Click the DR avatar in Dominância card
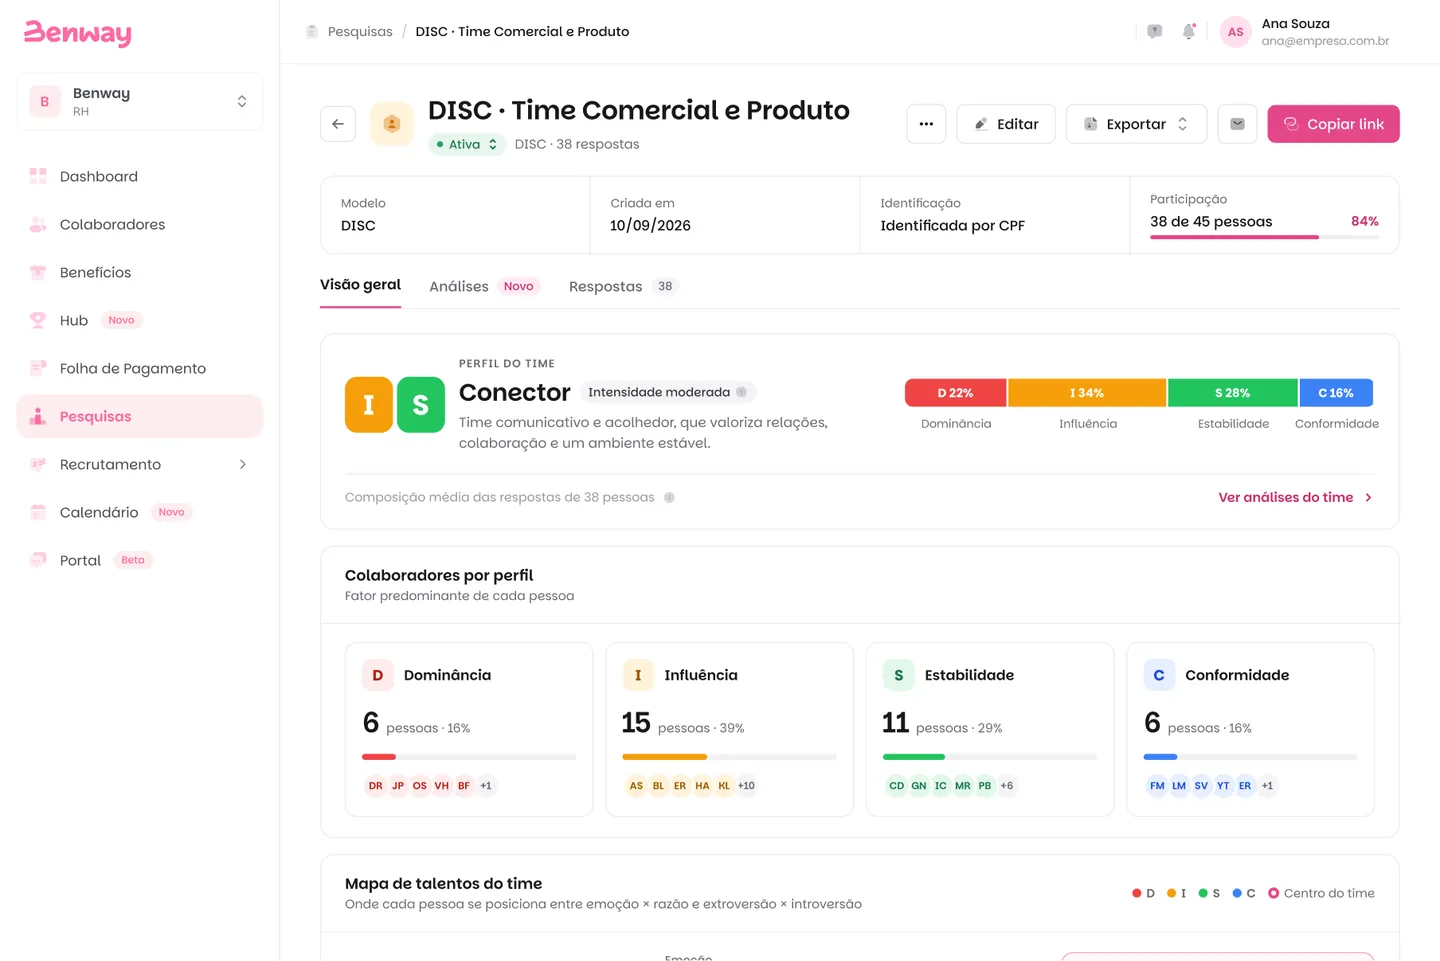 click(x=375, y=786)
